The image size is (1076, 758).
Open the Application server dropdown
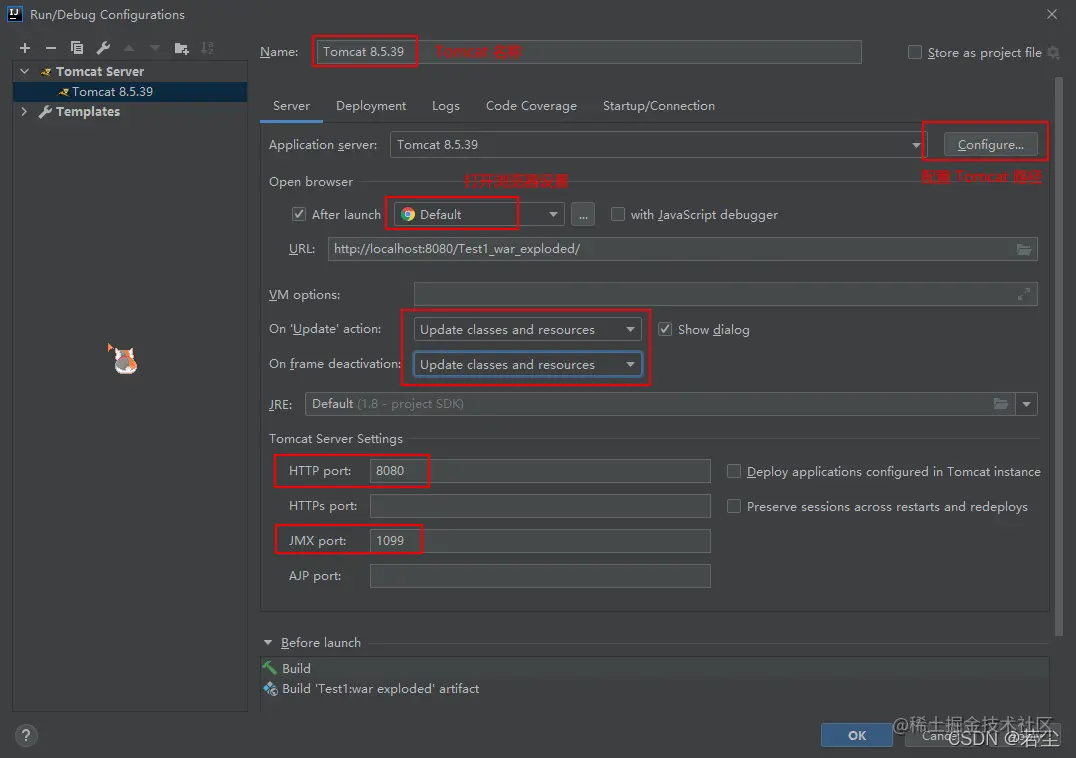(916, 144)
